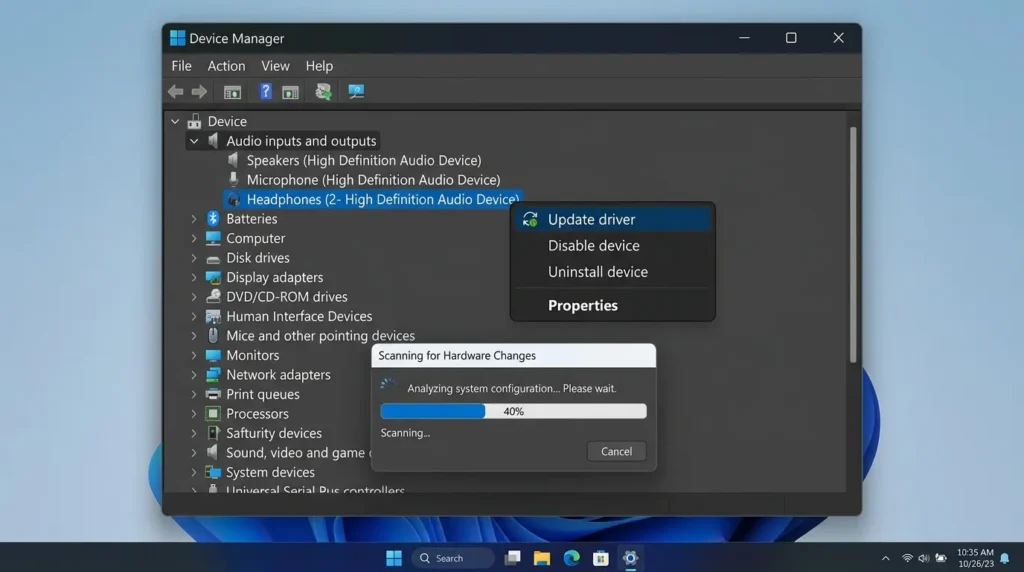The image size is (1024, 572).
Task: Click the speaker icon next to Speakers device
Action: click(233, 160)
